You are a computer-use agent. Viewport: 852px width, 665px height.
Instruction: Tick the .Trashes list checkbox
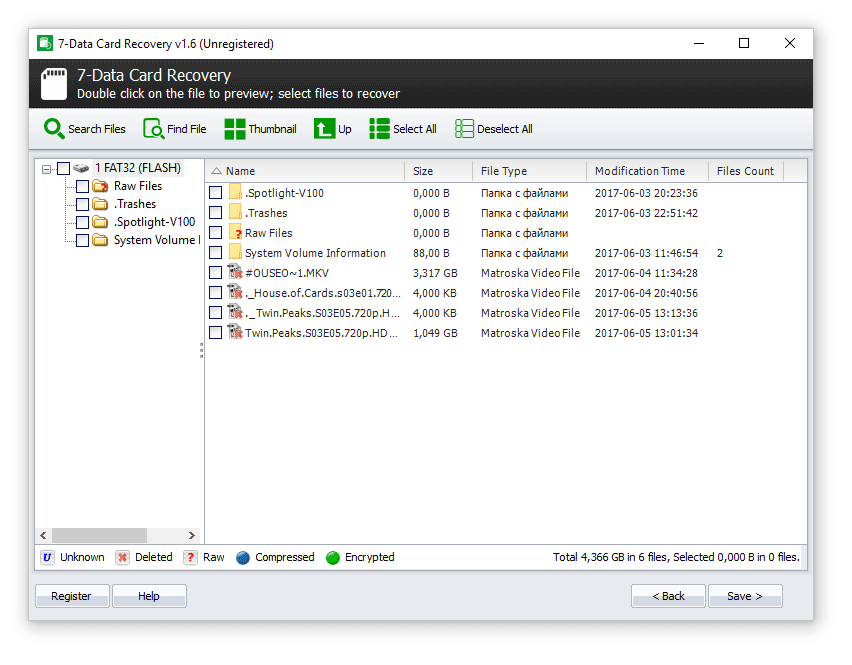[x=216, y=212]
